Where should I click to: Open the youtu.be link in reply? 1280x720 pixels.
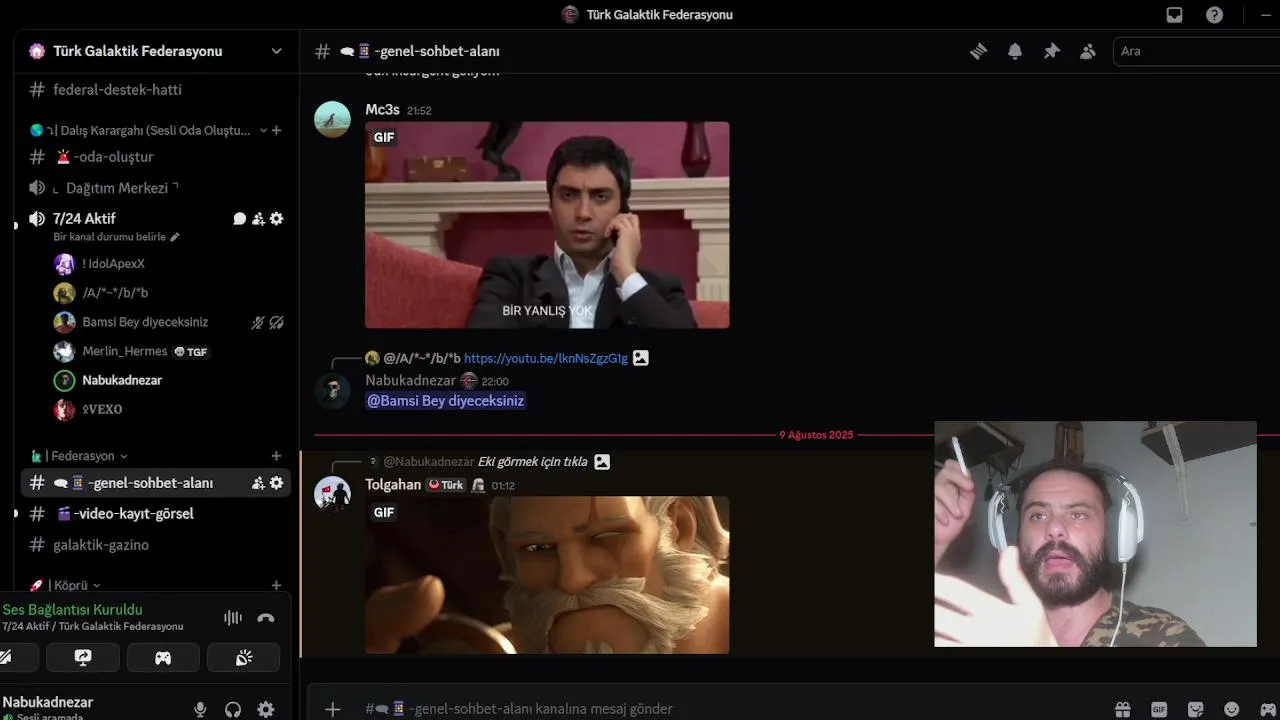tap(546, 358)
